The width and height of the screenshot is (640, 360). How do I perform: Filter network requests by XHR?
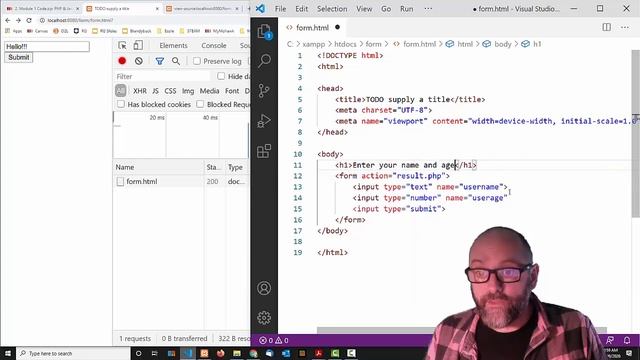140,91
